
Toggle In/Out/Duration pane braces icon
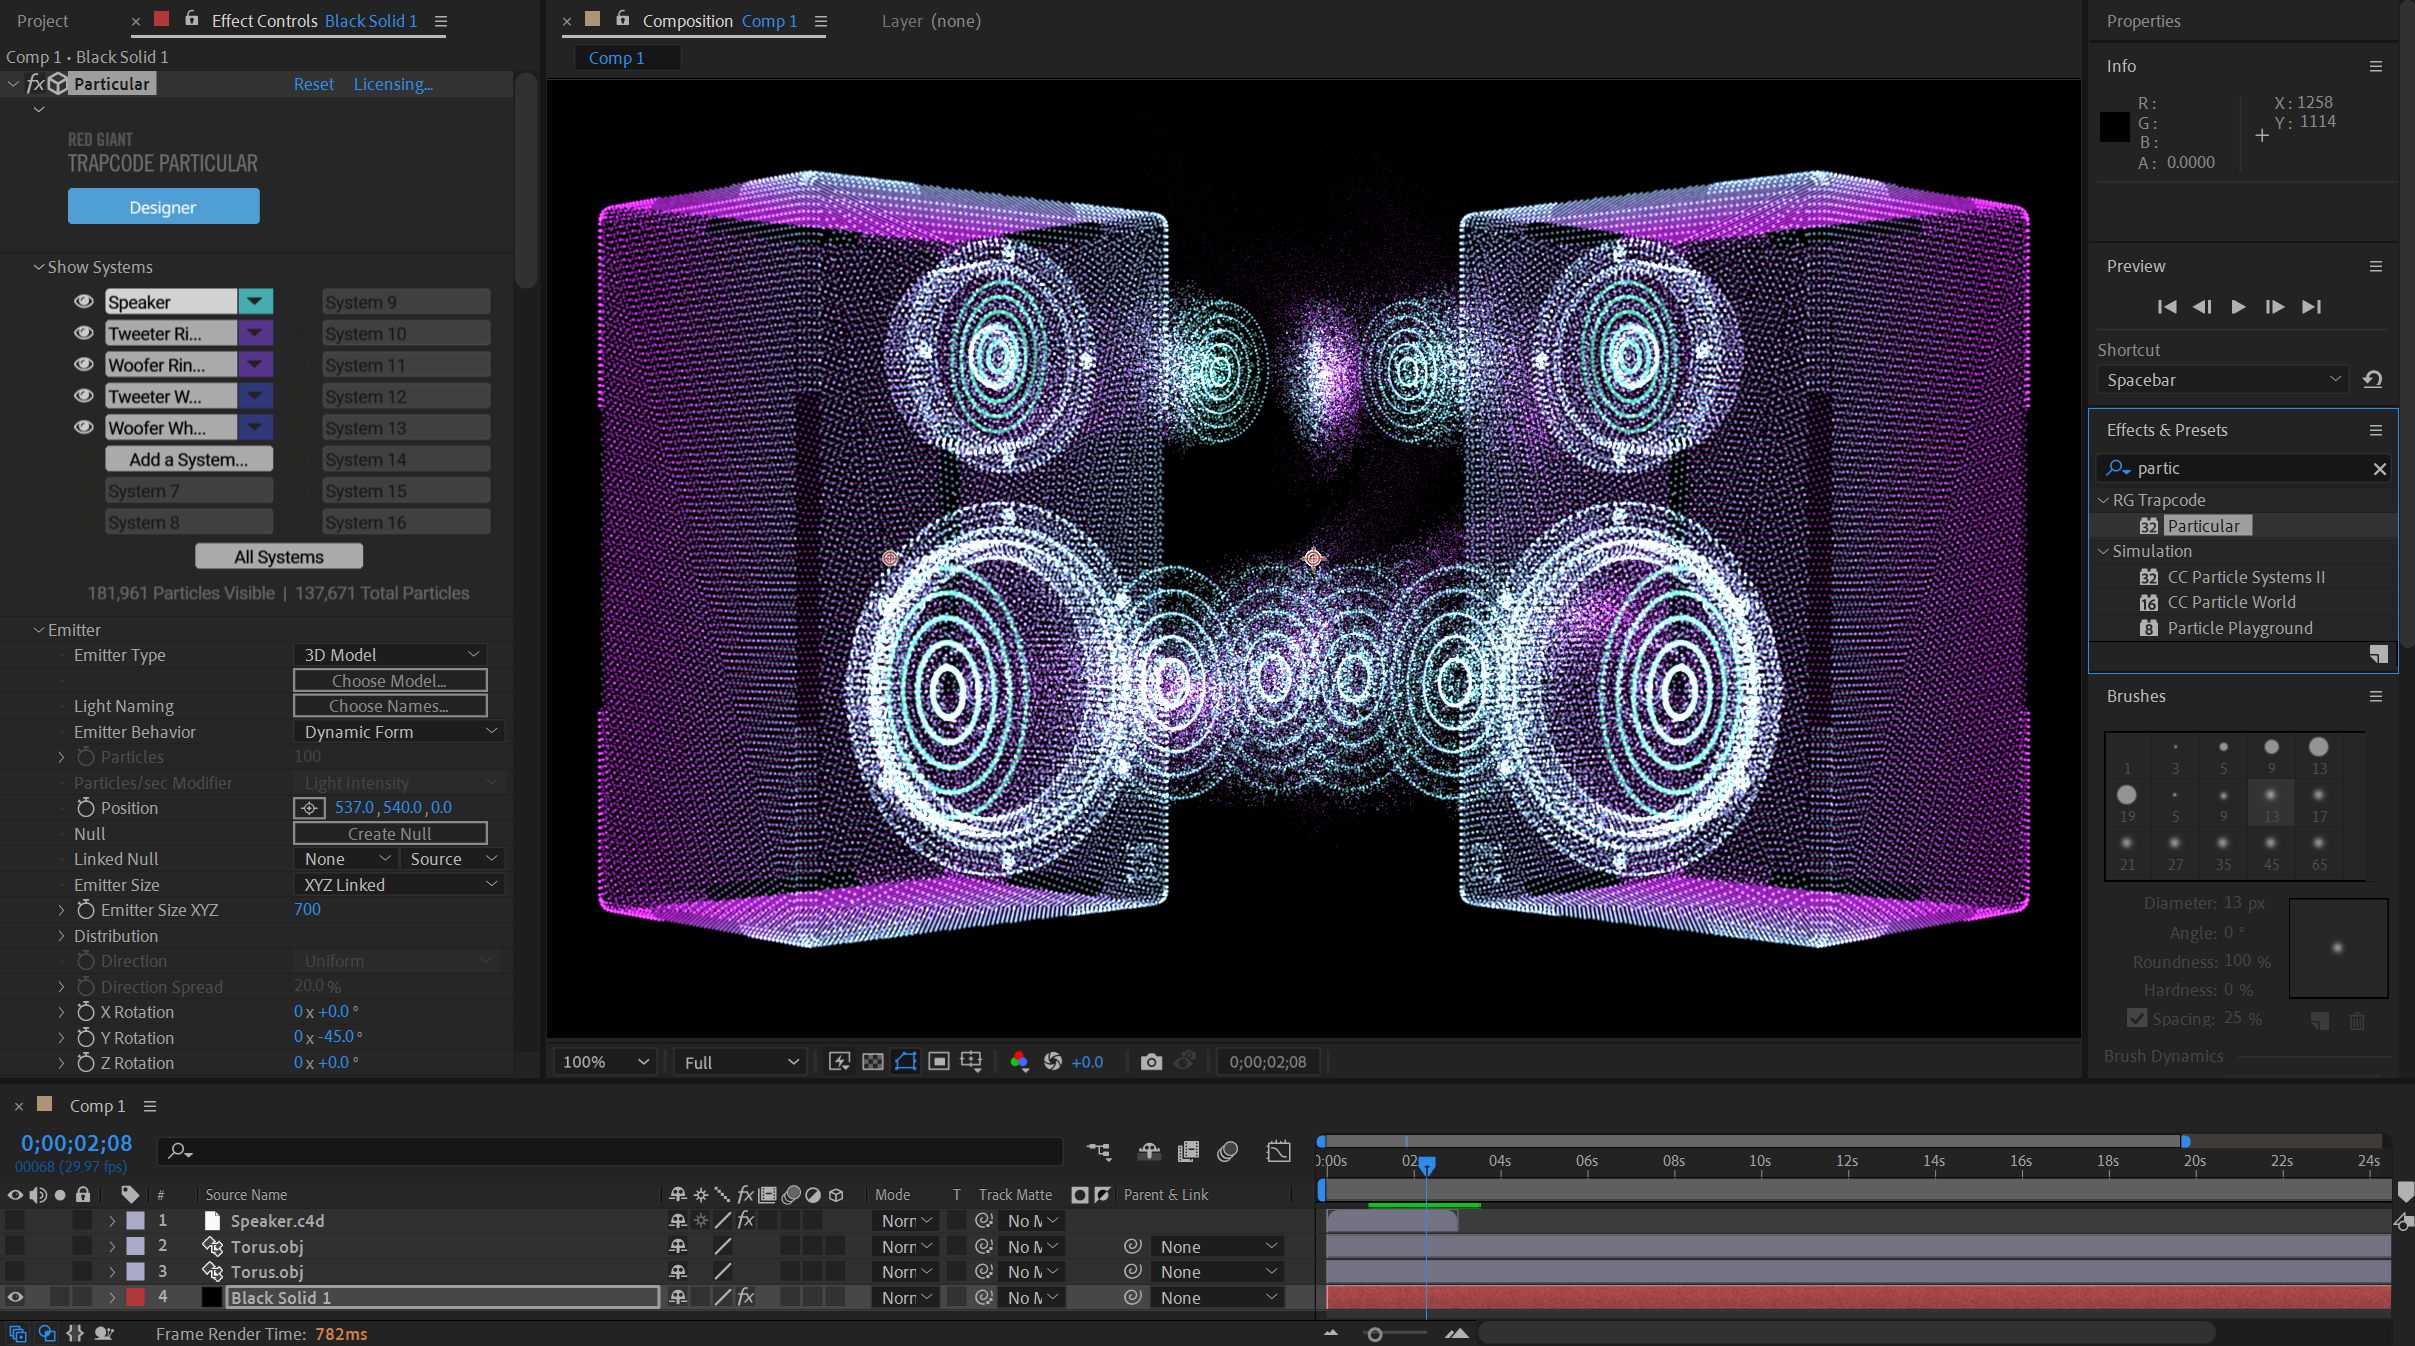[x=75, y=1333]
